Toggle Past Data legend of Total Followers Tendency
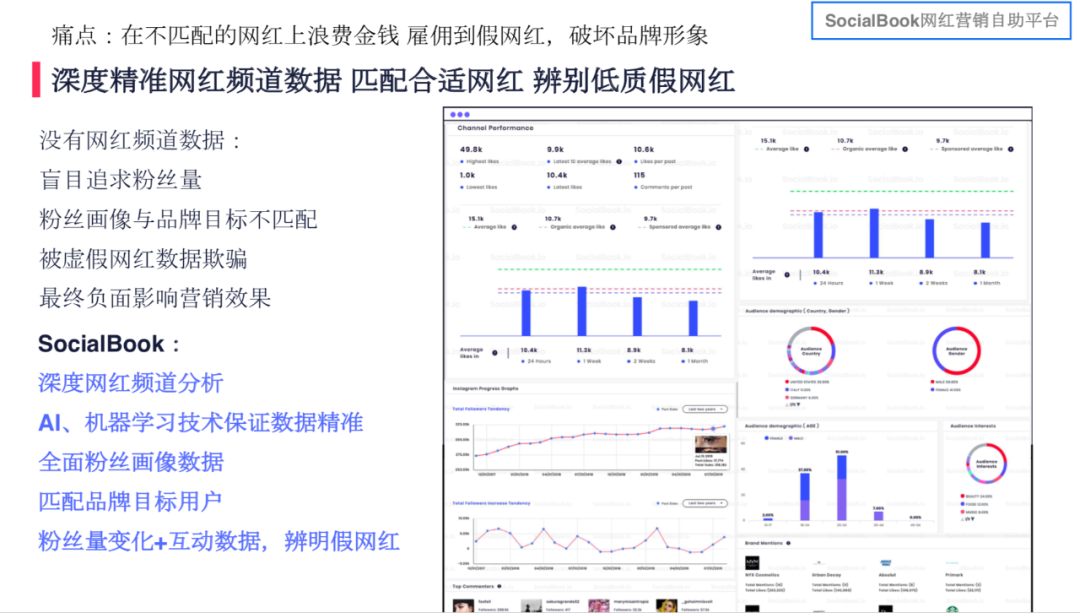Image resolution: width=1080 pixels, height=613 pixels. coord(667,409)
